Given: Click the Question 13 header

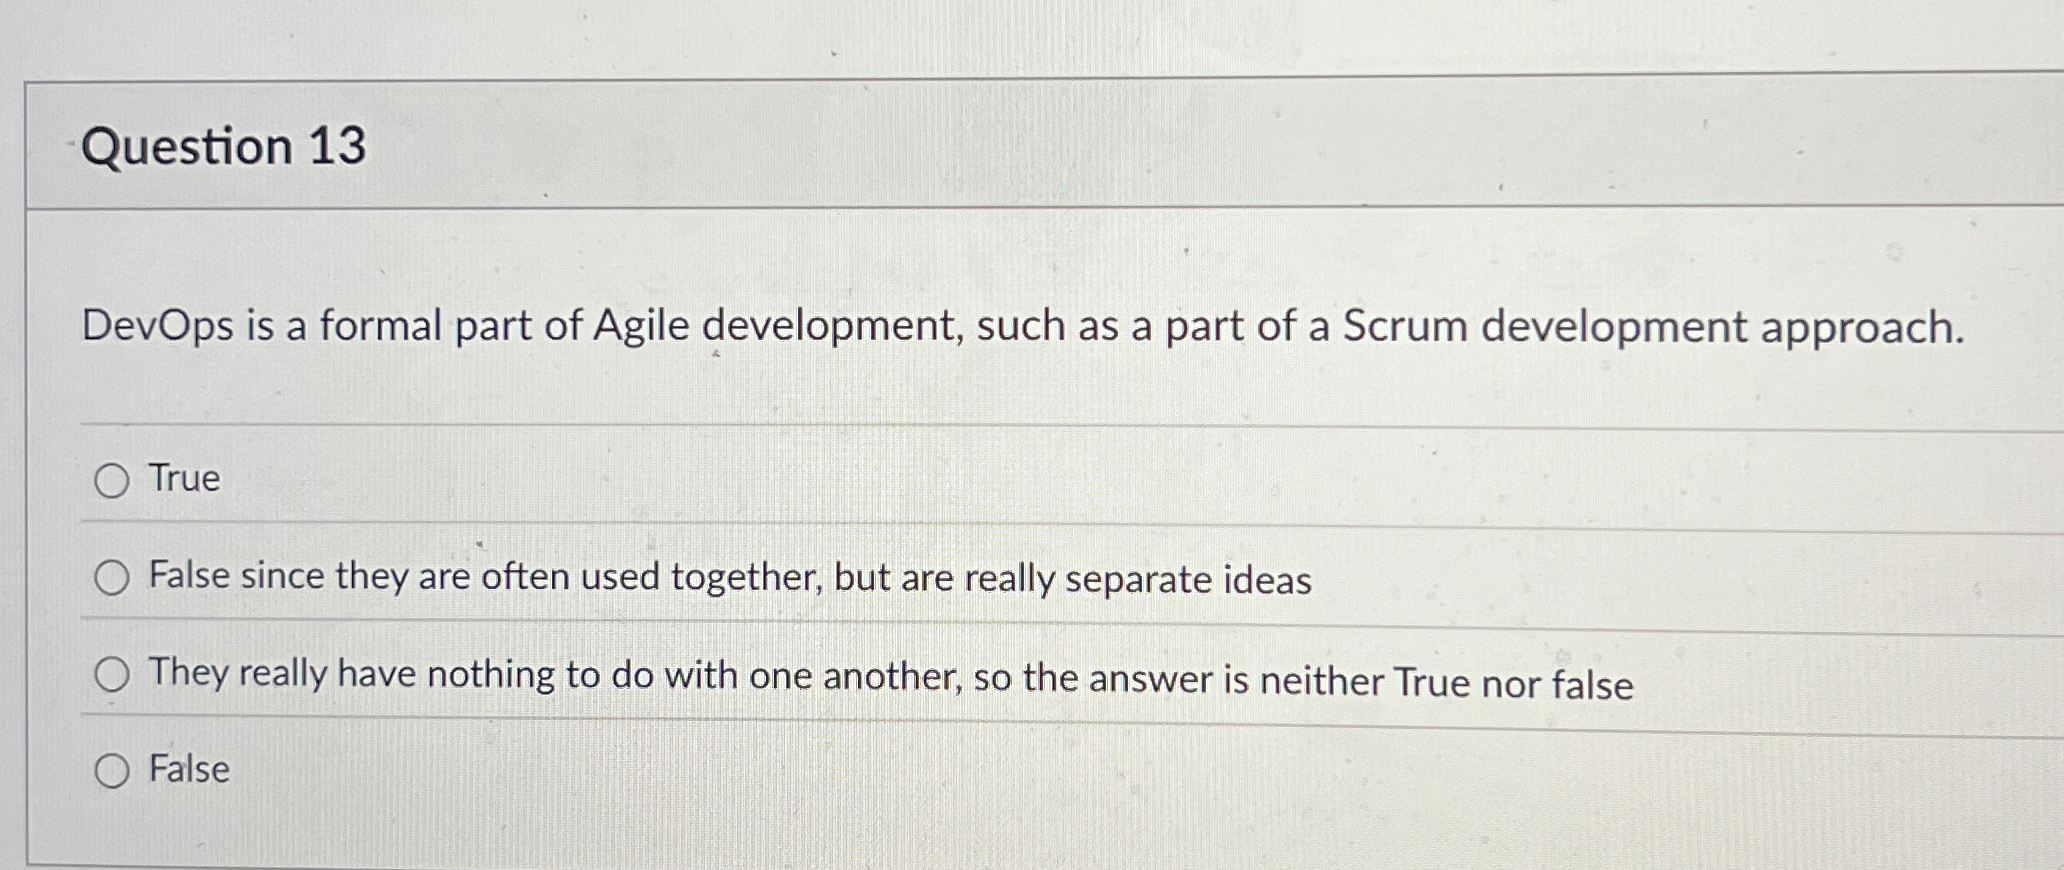Looking at the screenshot, I should [225, 148].
